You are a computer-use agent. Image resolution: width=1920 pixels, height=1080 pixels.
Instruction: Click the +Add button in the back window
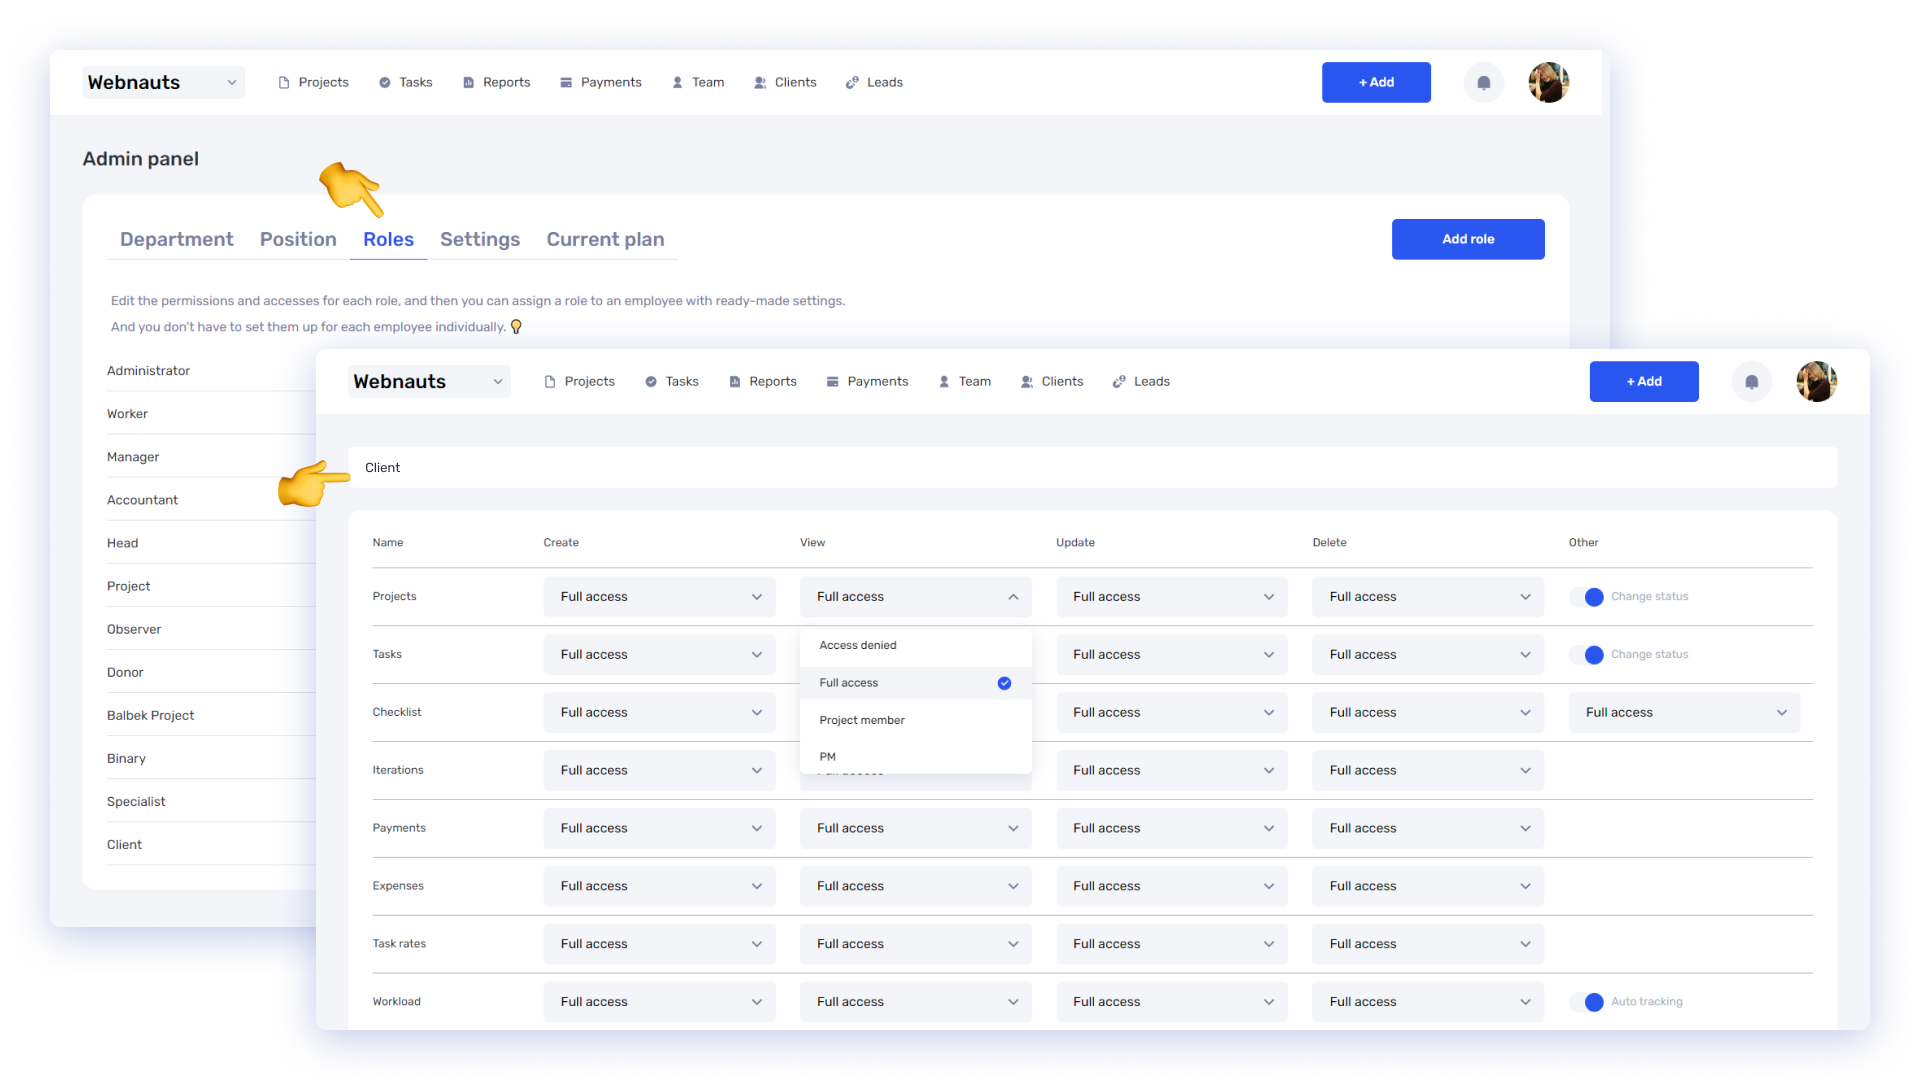coord(1376,82)
